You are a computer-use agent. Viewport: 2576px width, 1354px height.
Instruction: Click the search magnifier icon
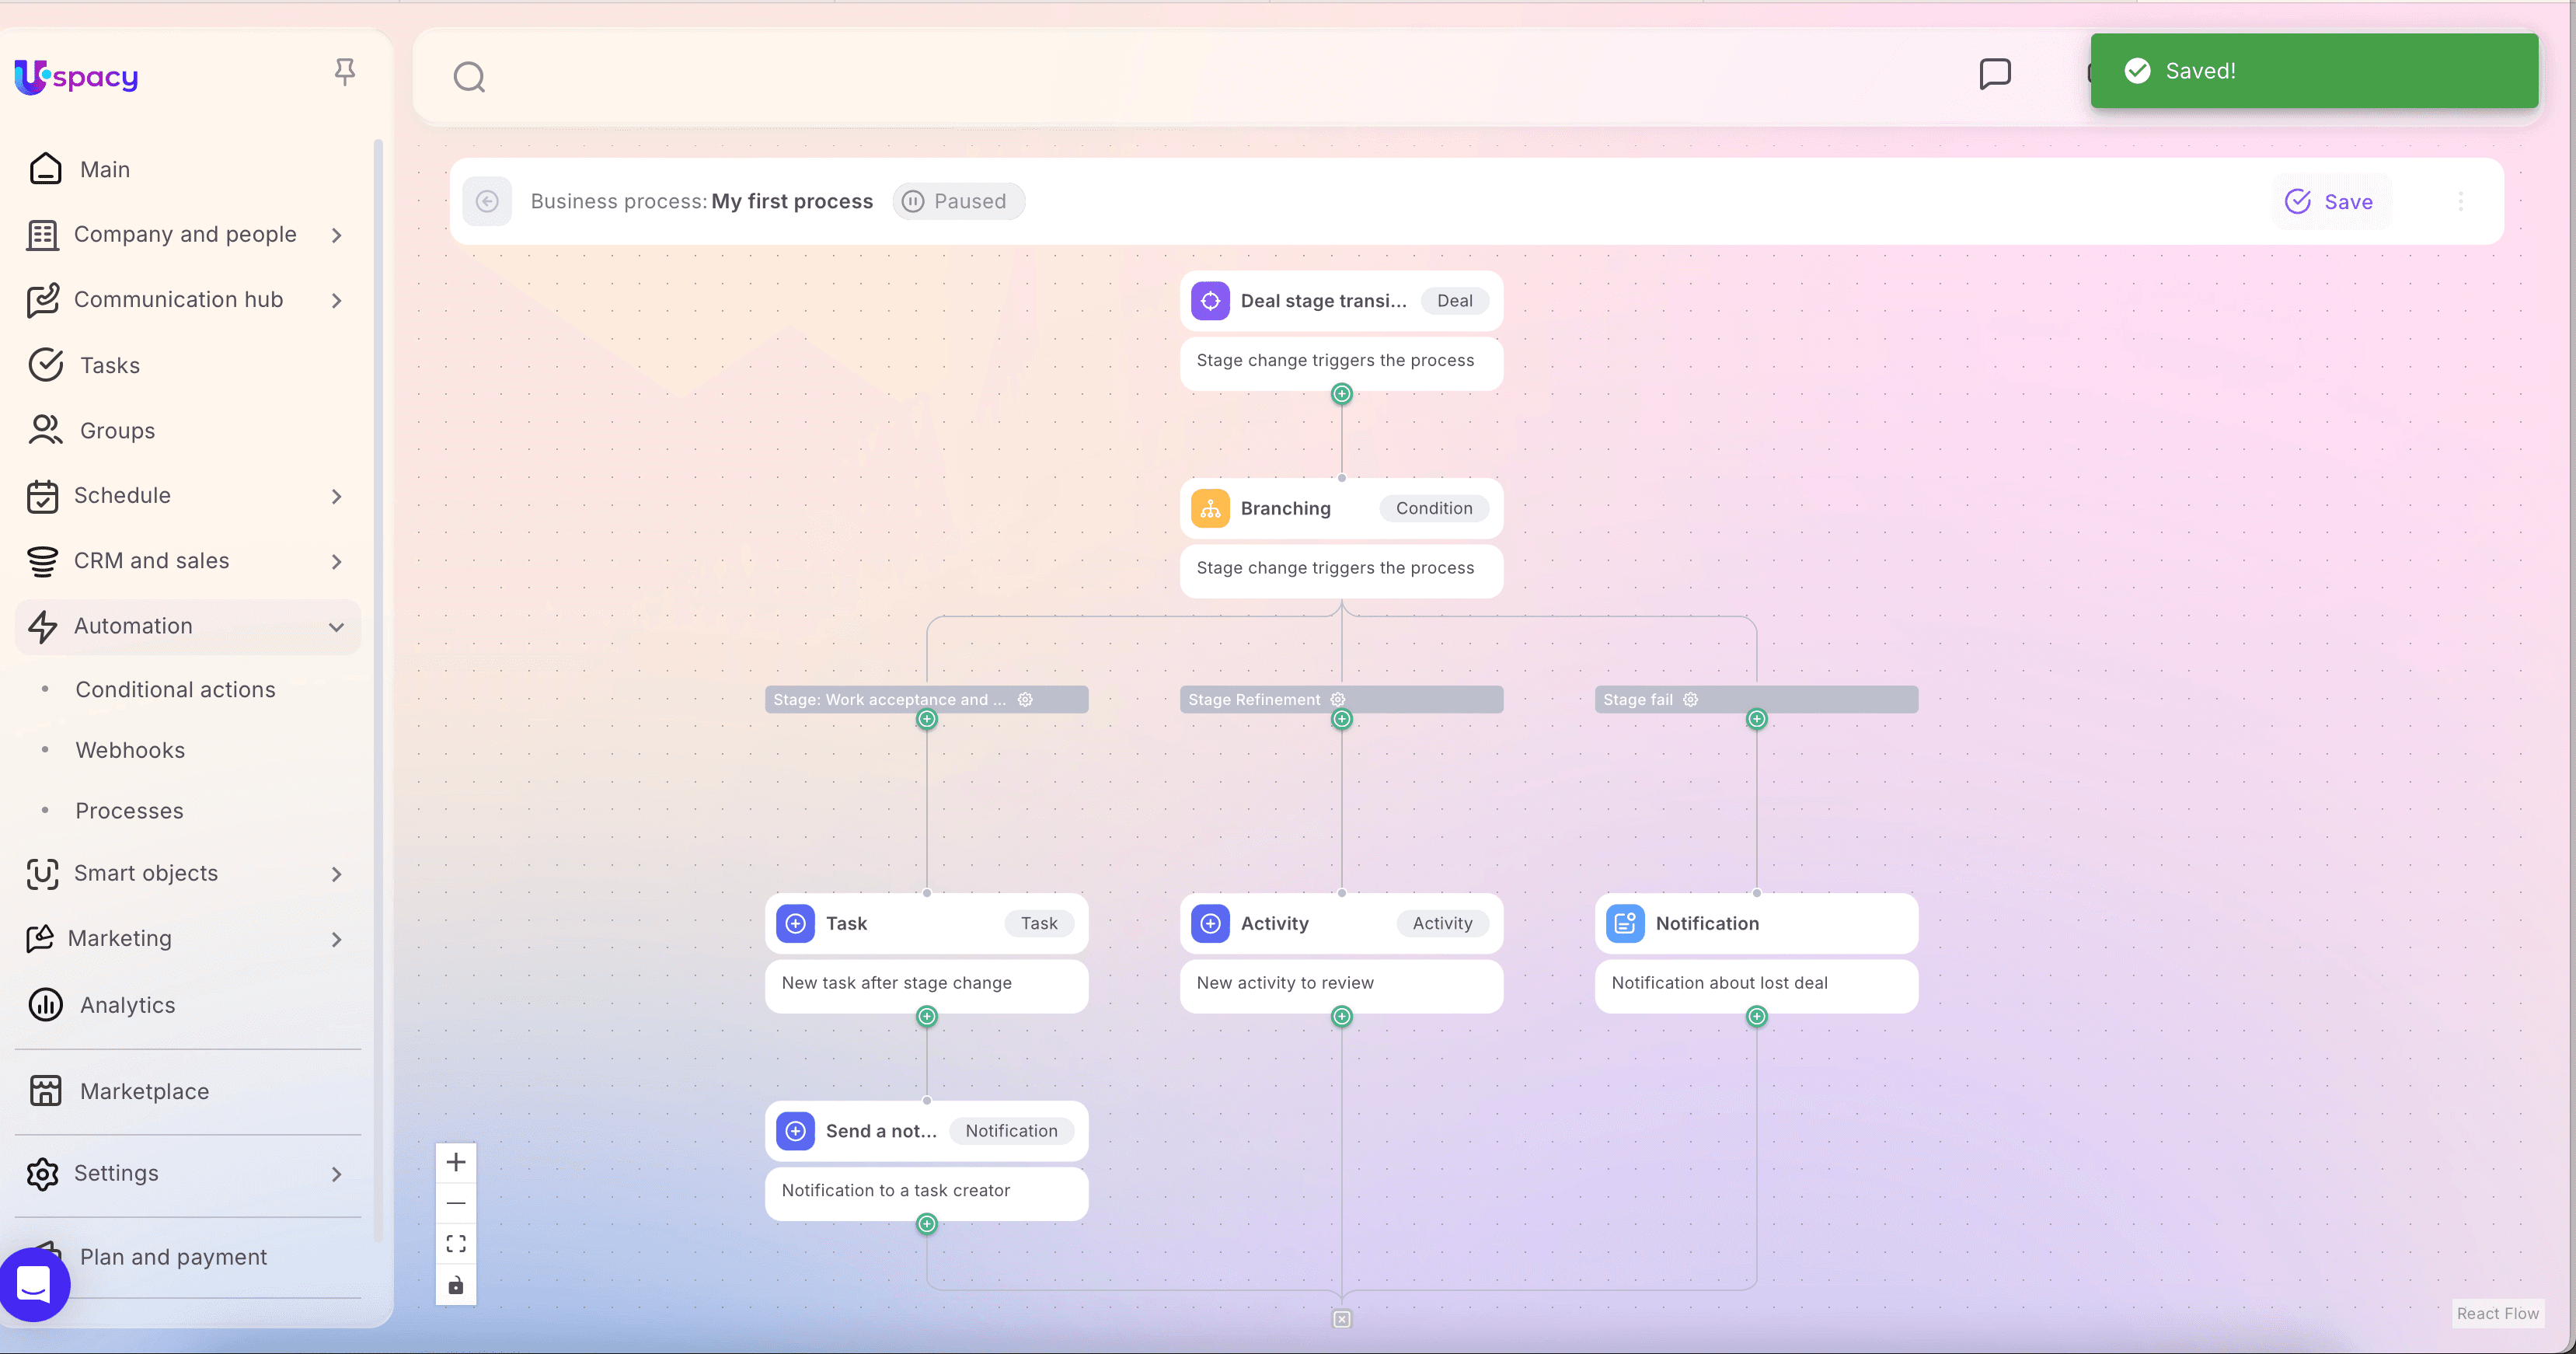469,77
